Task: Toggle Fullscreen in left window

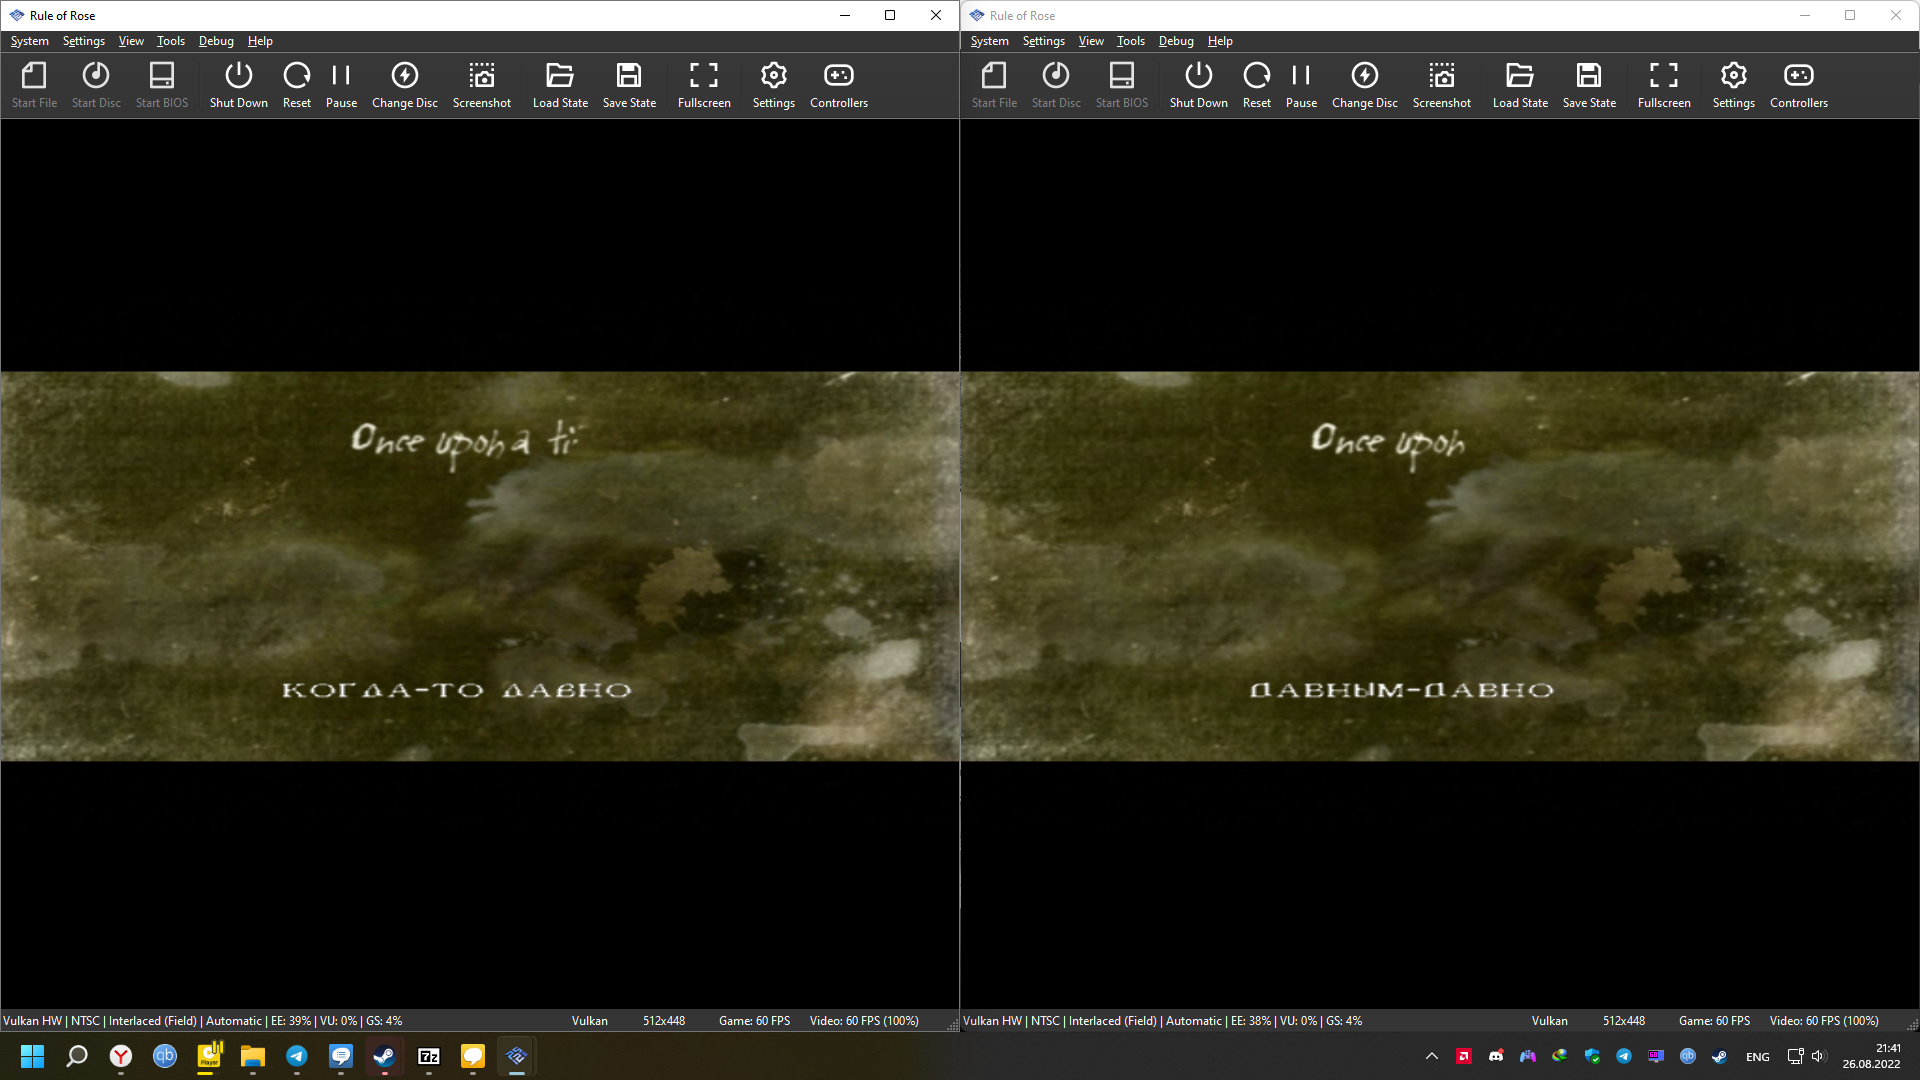Action: pos(704,86)
